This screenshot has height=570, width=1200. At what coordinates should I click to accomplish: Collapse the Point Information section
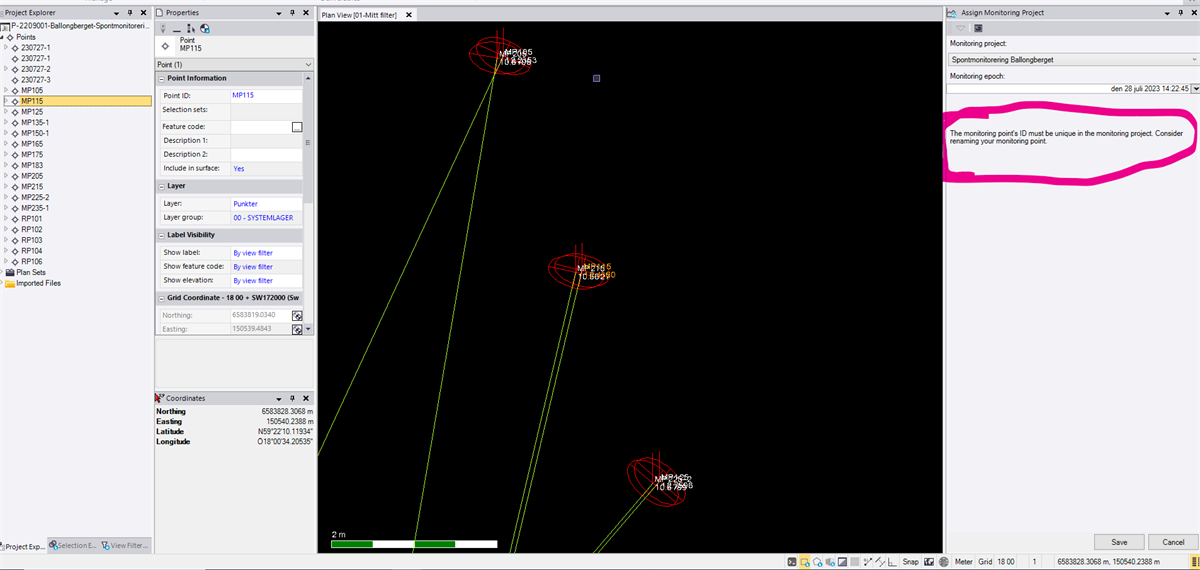pyautogui.click(x=163, y=78)
